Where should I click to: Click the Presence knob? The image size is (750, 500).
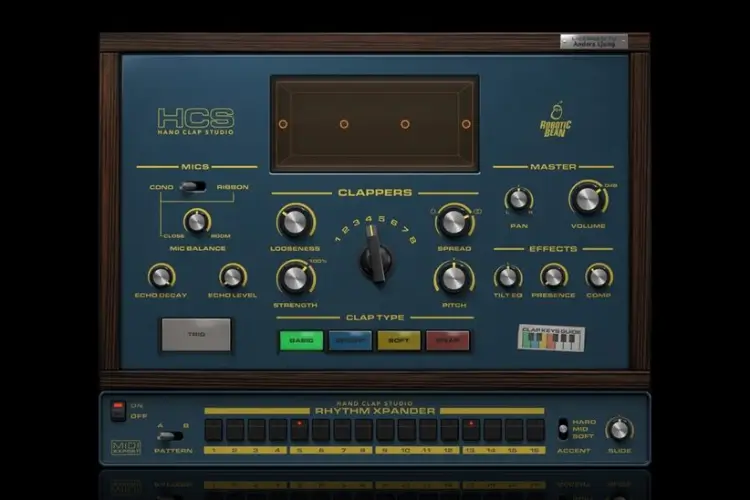(x=553, y=277)
